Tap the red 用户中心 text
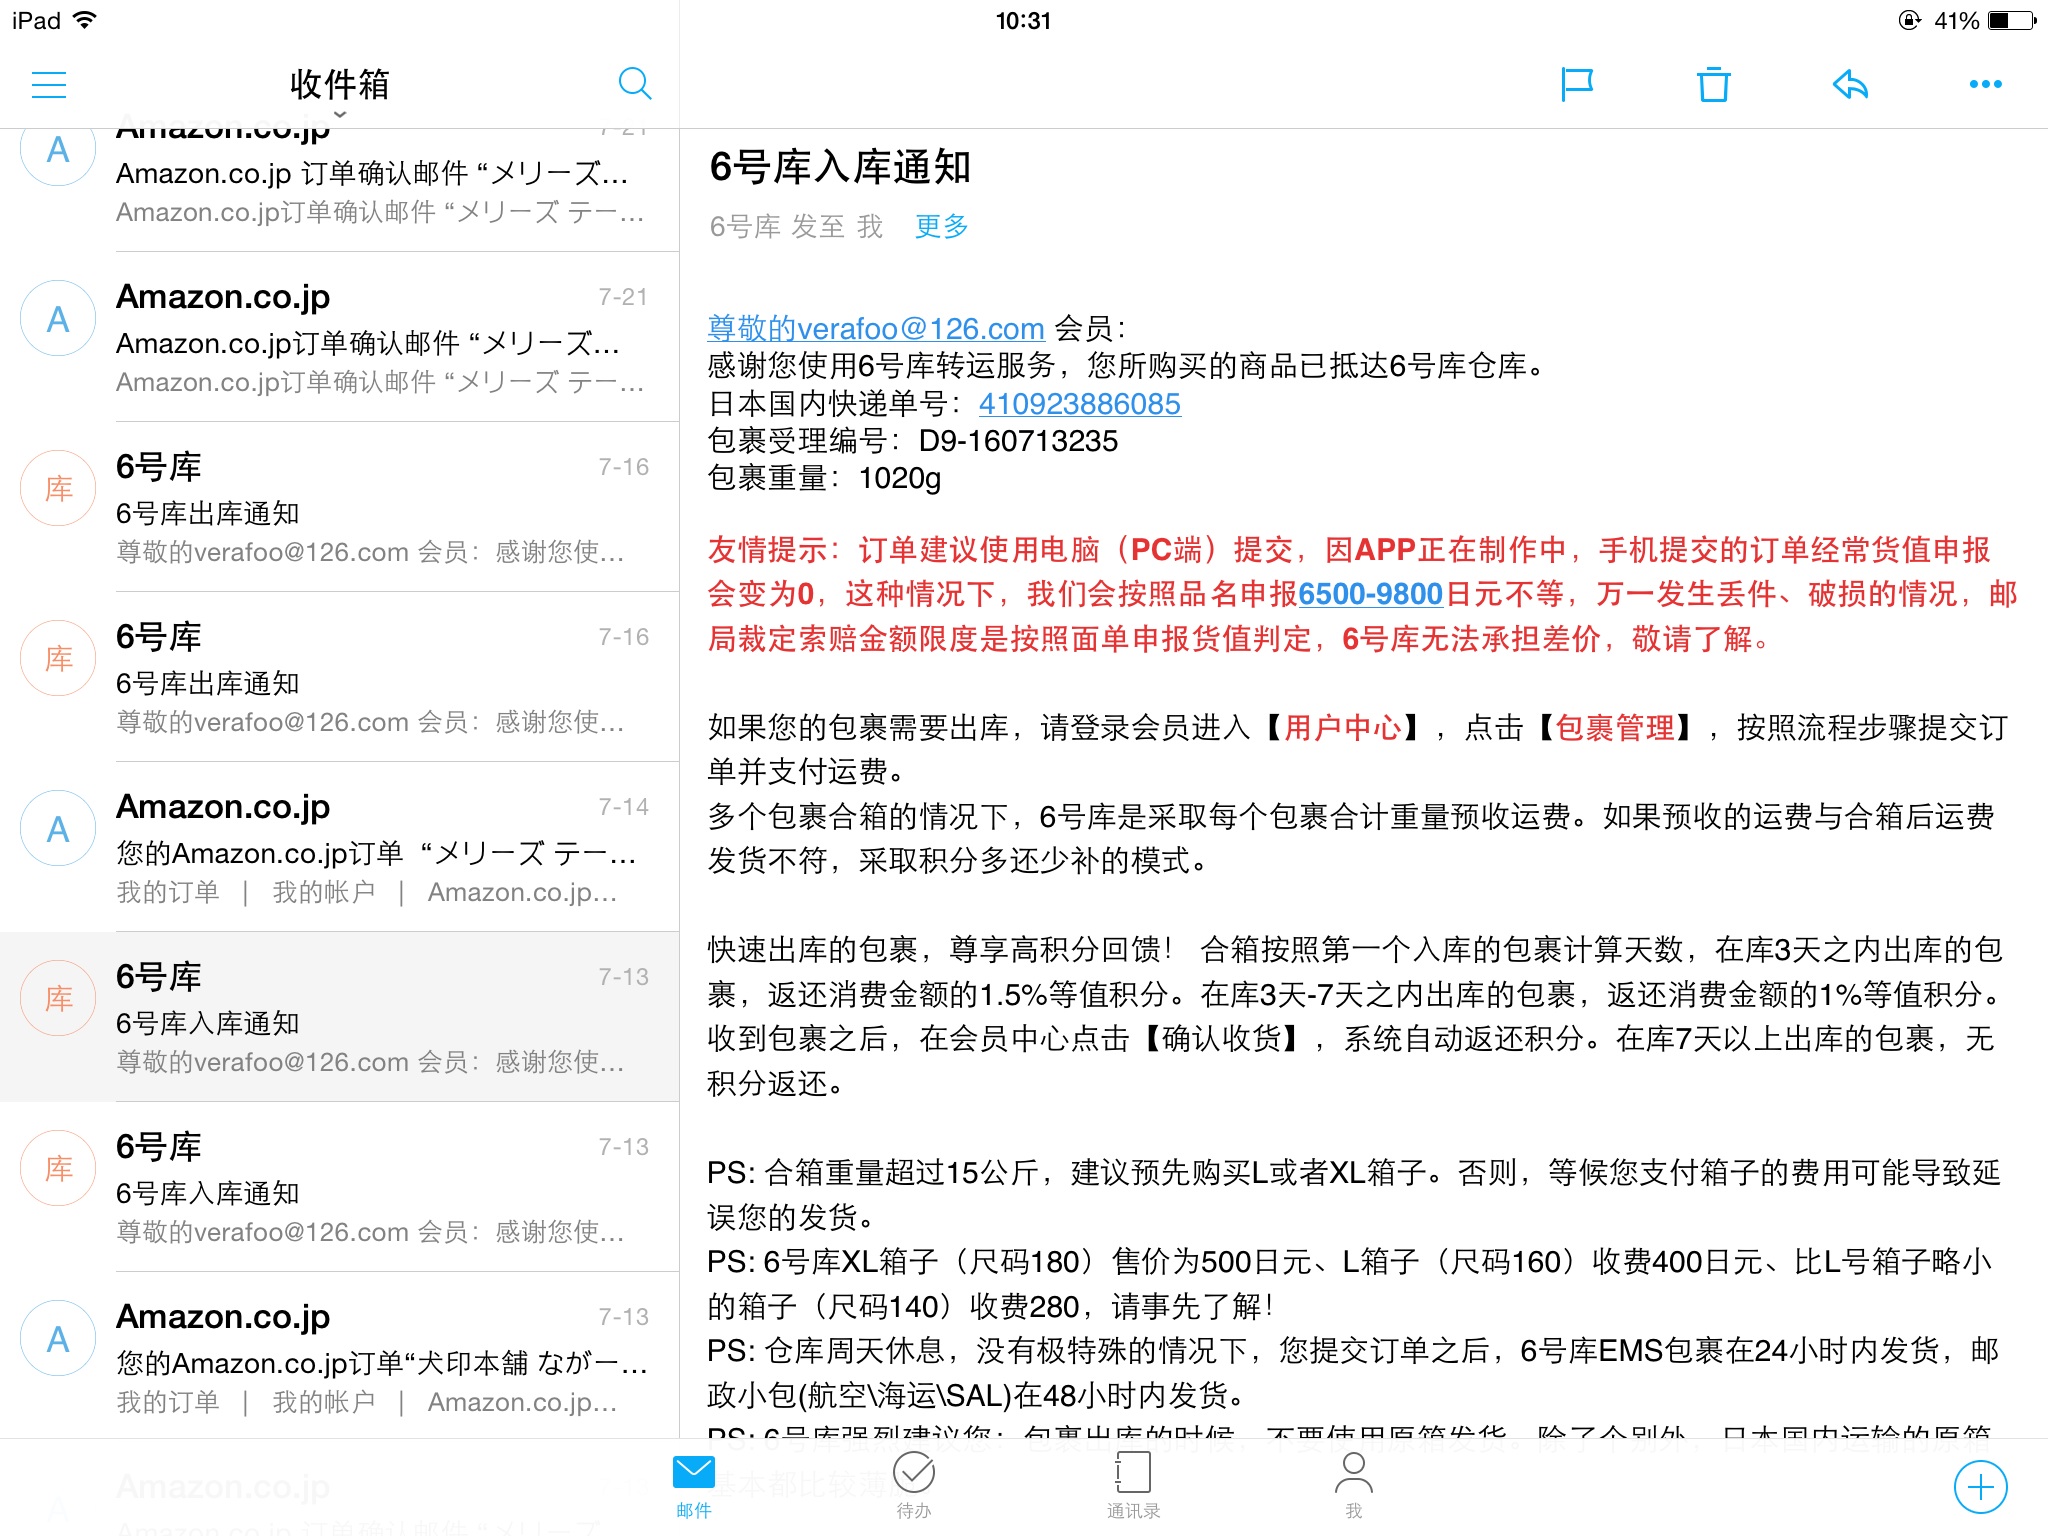The height and width of the screenshot is (1536, 2048). (1343, 727)
